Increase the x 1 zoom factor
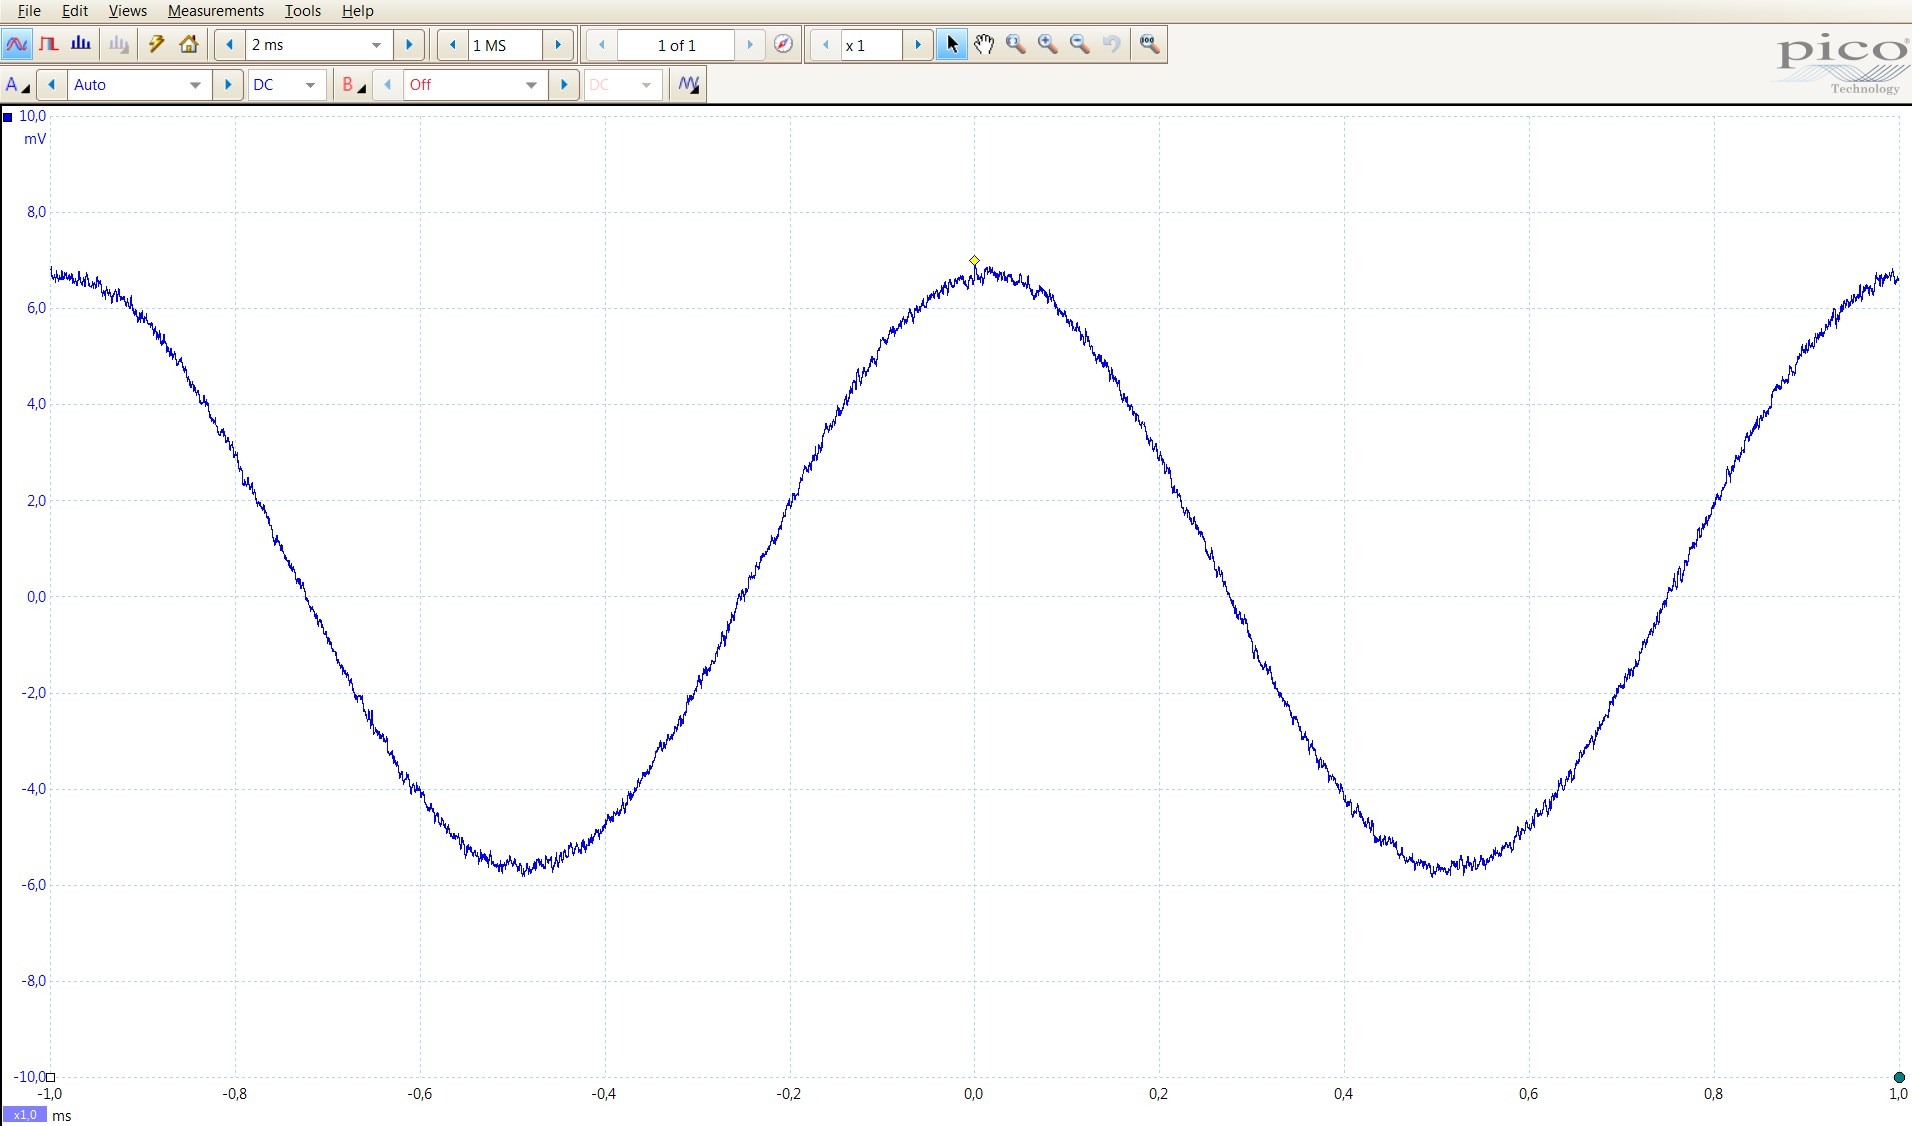 point(918,45)
